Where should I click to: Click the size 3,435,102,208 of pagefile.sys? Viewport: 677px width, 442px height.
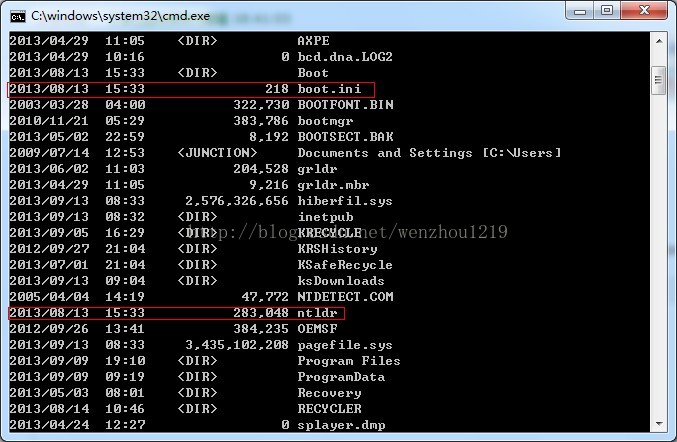(x=237, y=345)
